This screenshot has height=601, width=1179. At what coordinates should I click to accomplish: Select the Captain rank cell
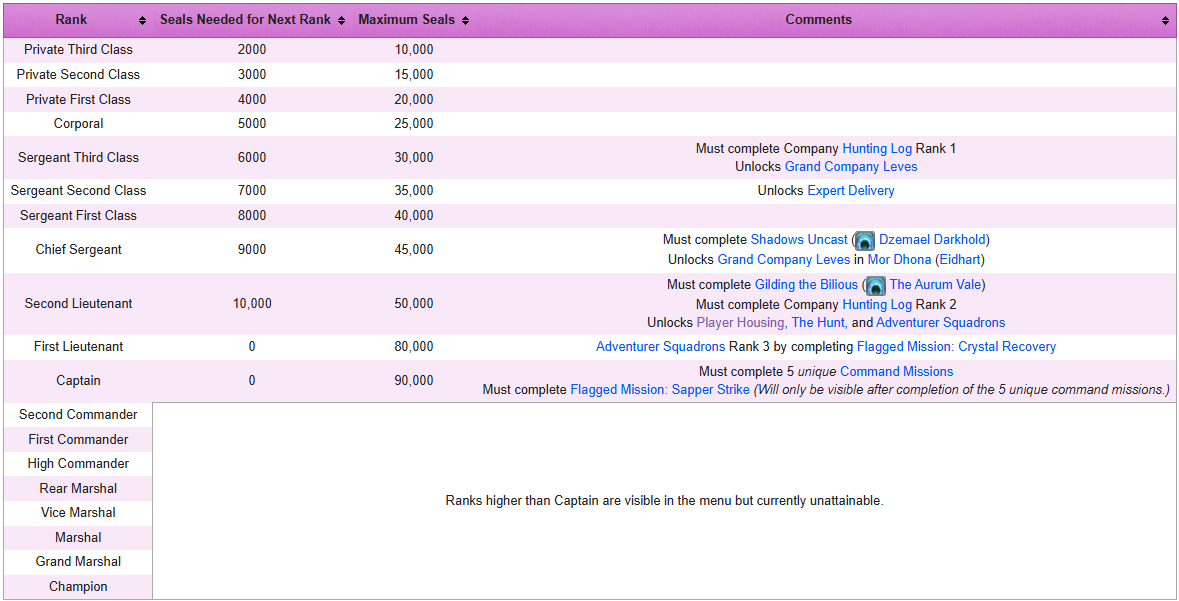78,381
